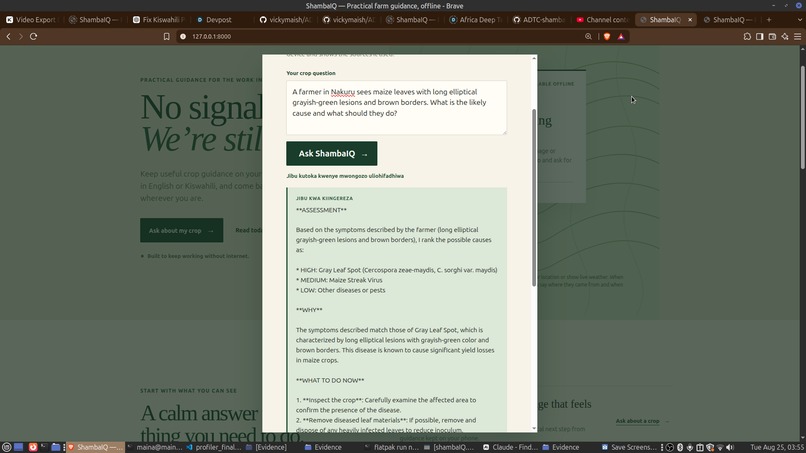Click the dimmed 'Ask about my crop' button
The height and width of the screenshot is (453, 806).
(x=181, y=230)
